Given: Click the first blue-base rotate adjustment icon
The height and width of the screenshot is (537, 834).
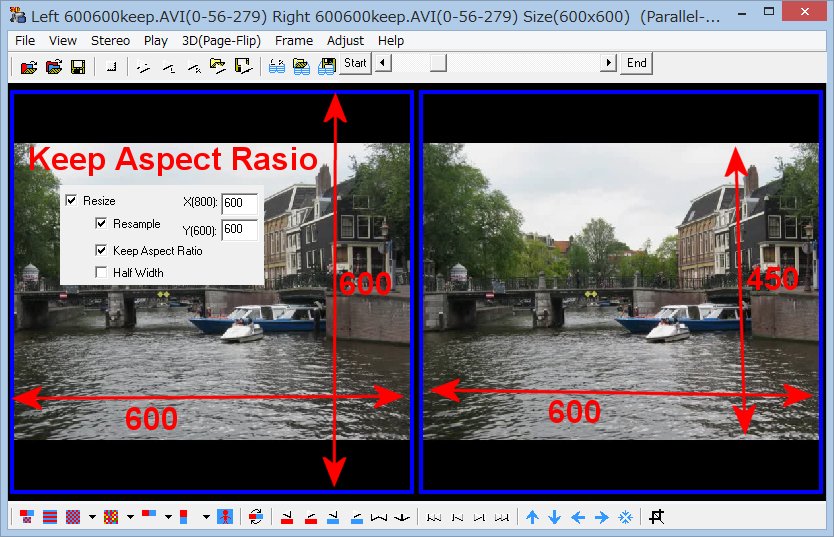Looking at the screenshot, I should coord(333,517).
